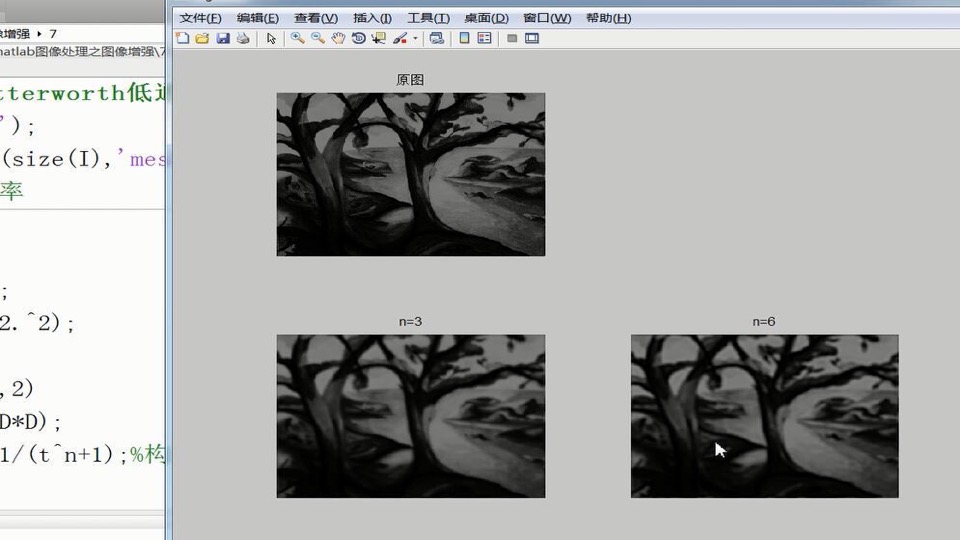
Task: Select the Pan hand tool
Action: pos(338,38)
